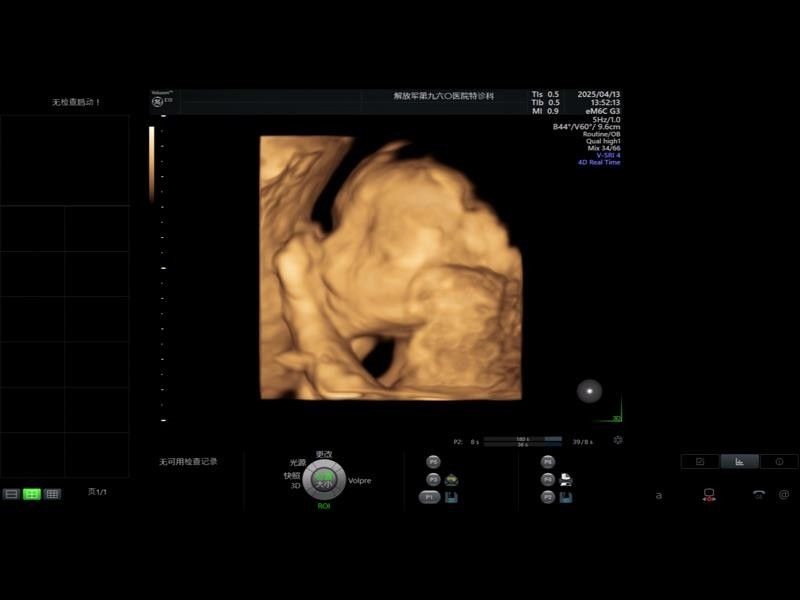Click the blue 4D Real Time label

(x=599, y=162)
